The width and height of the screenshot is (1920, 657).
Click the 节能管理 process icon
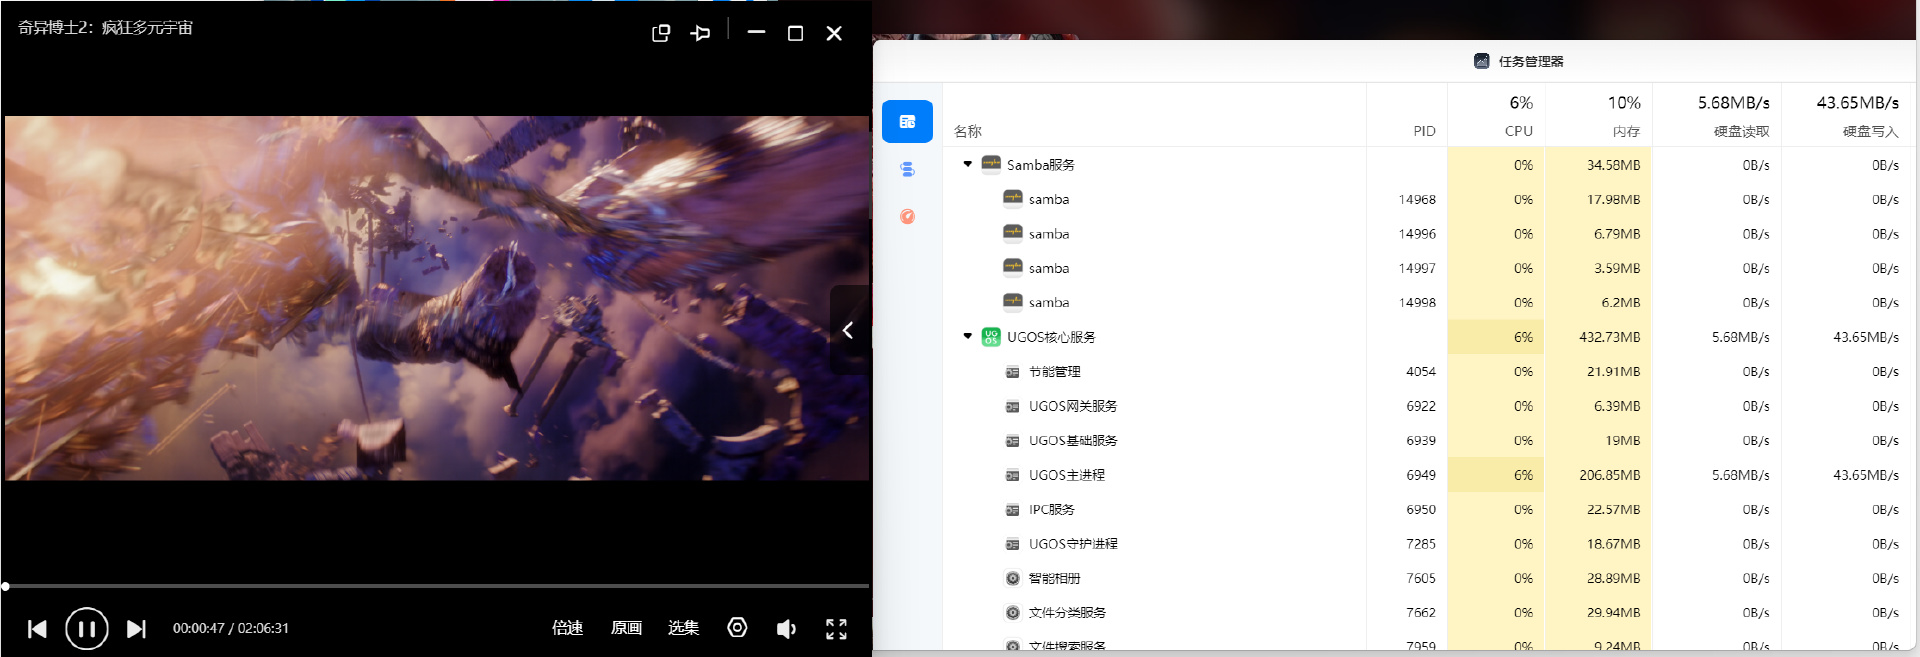(x=1012, y=372)
